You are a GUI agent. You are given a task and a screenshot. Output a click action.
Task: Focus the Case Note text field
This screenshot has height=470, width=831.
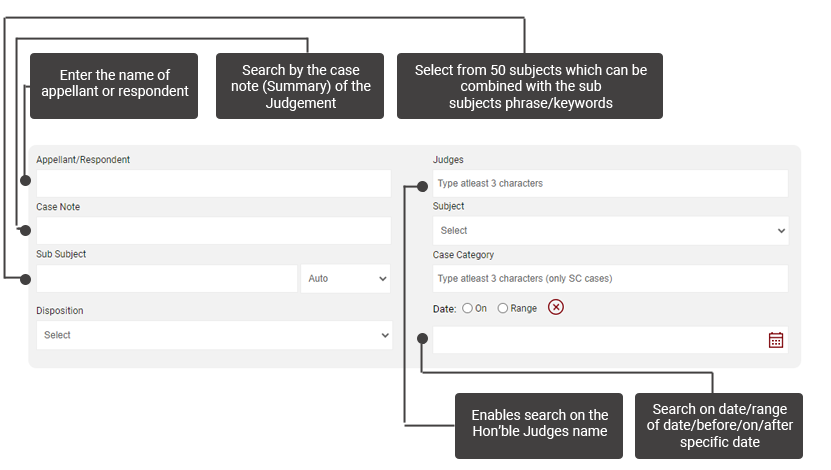point(214,231)
